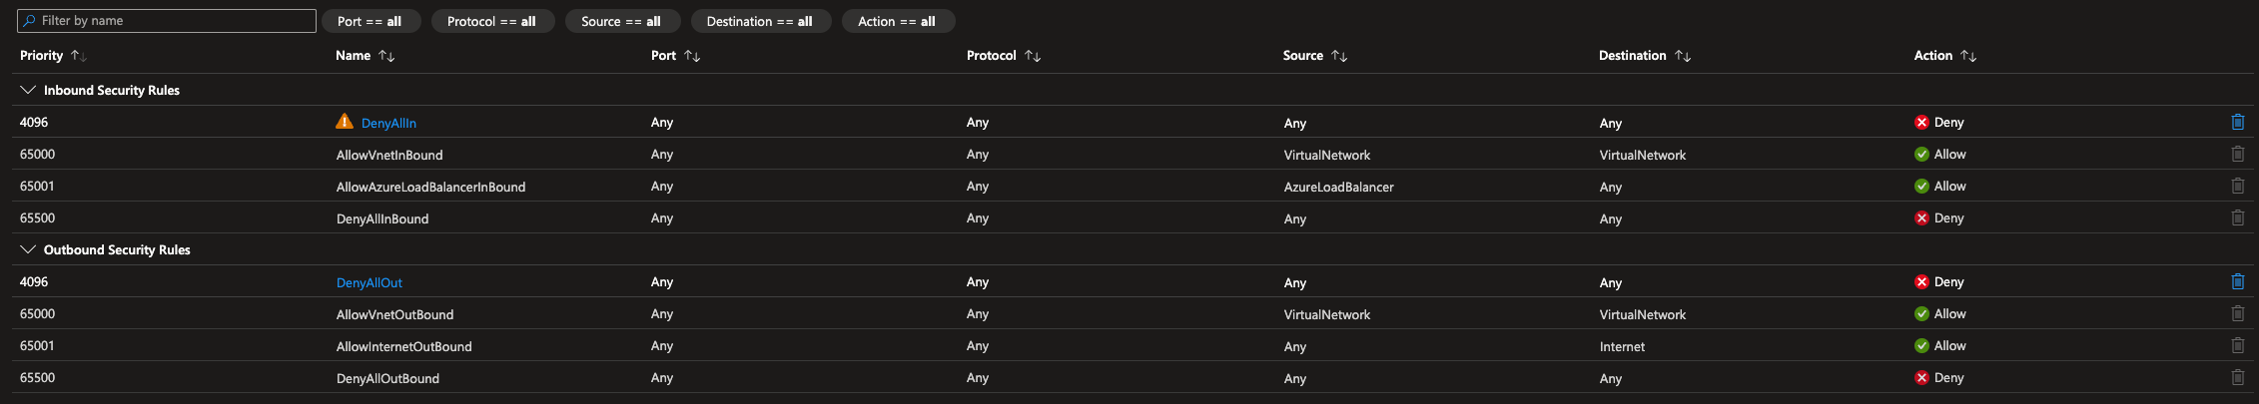
Task: Click the trash icon for DenyAllOut rule
Action: pyautogui.click(x=2237, y=282)
